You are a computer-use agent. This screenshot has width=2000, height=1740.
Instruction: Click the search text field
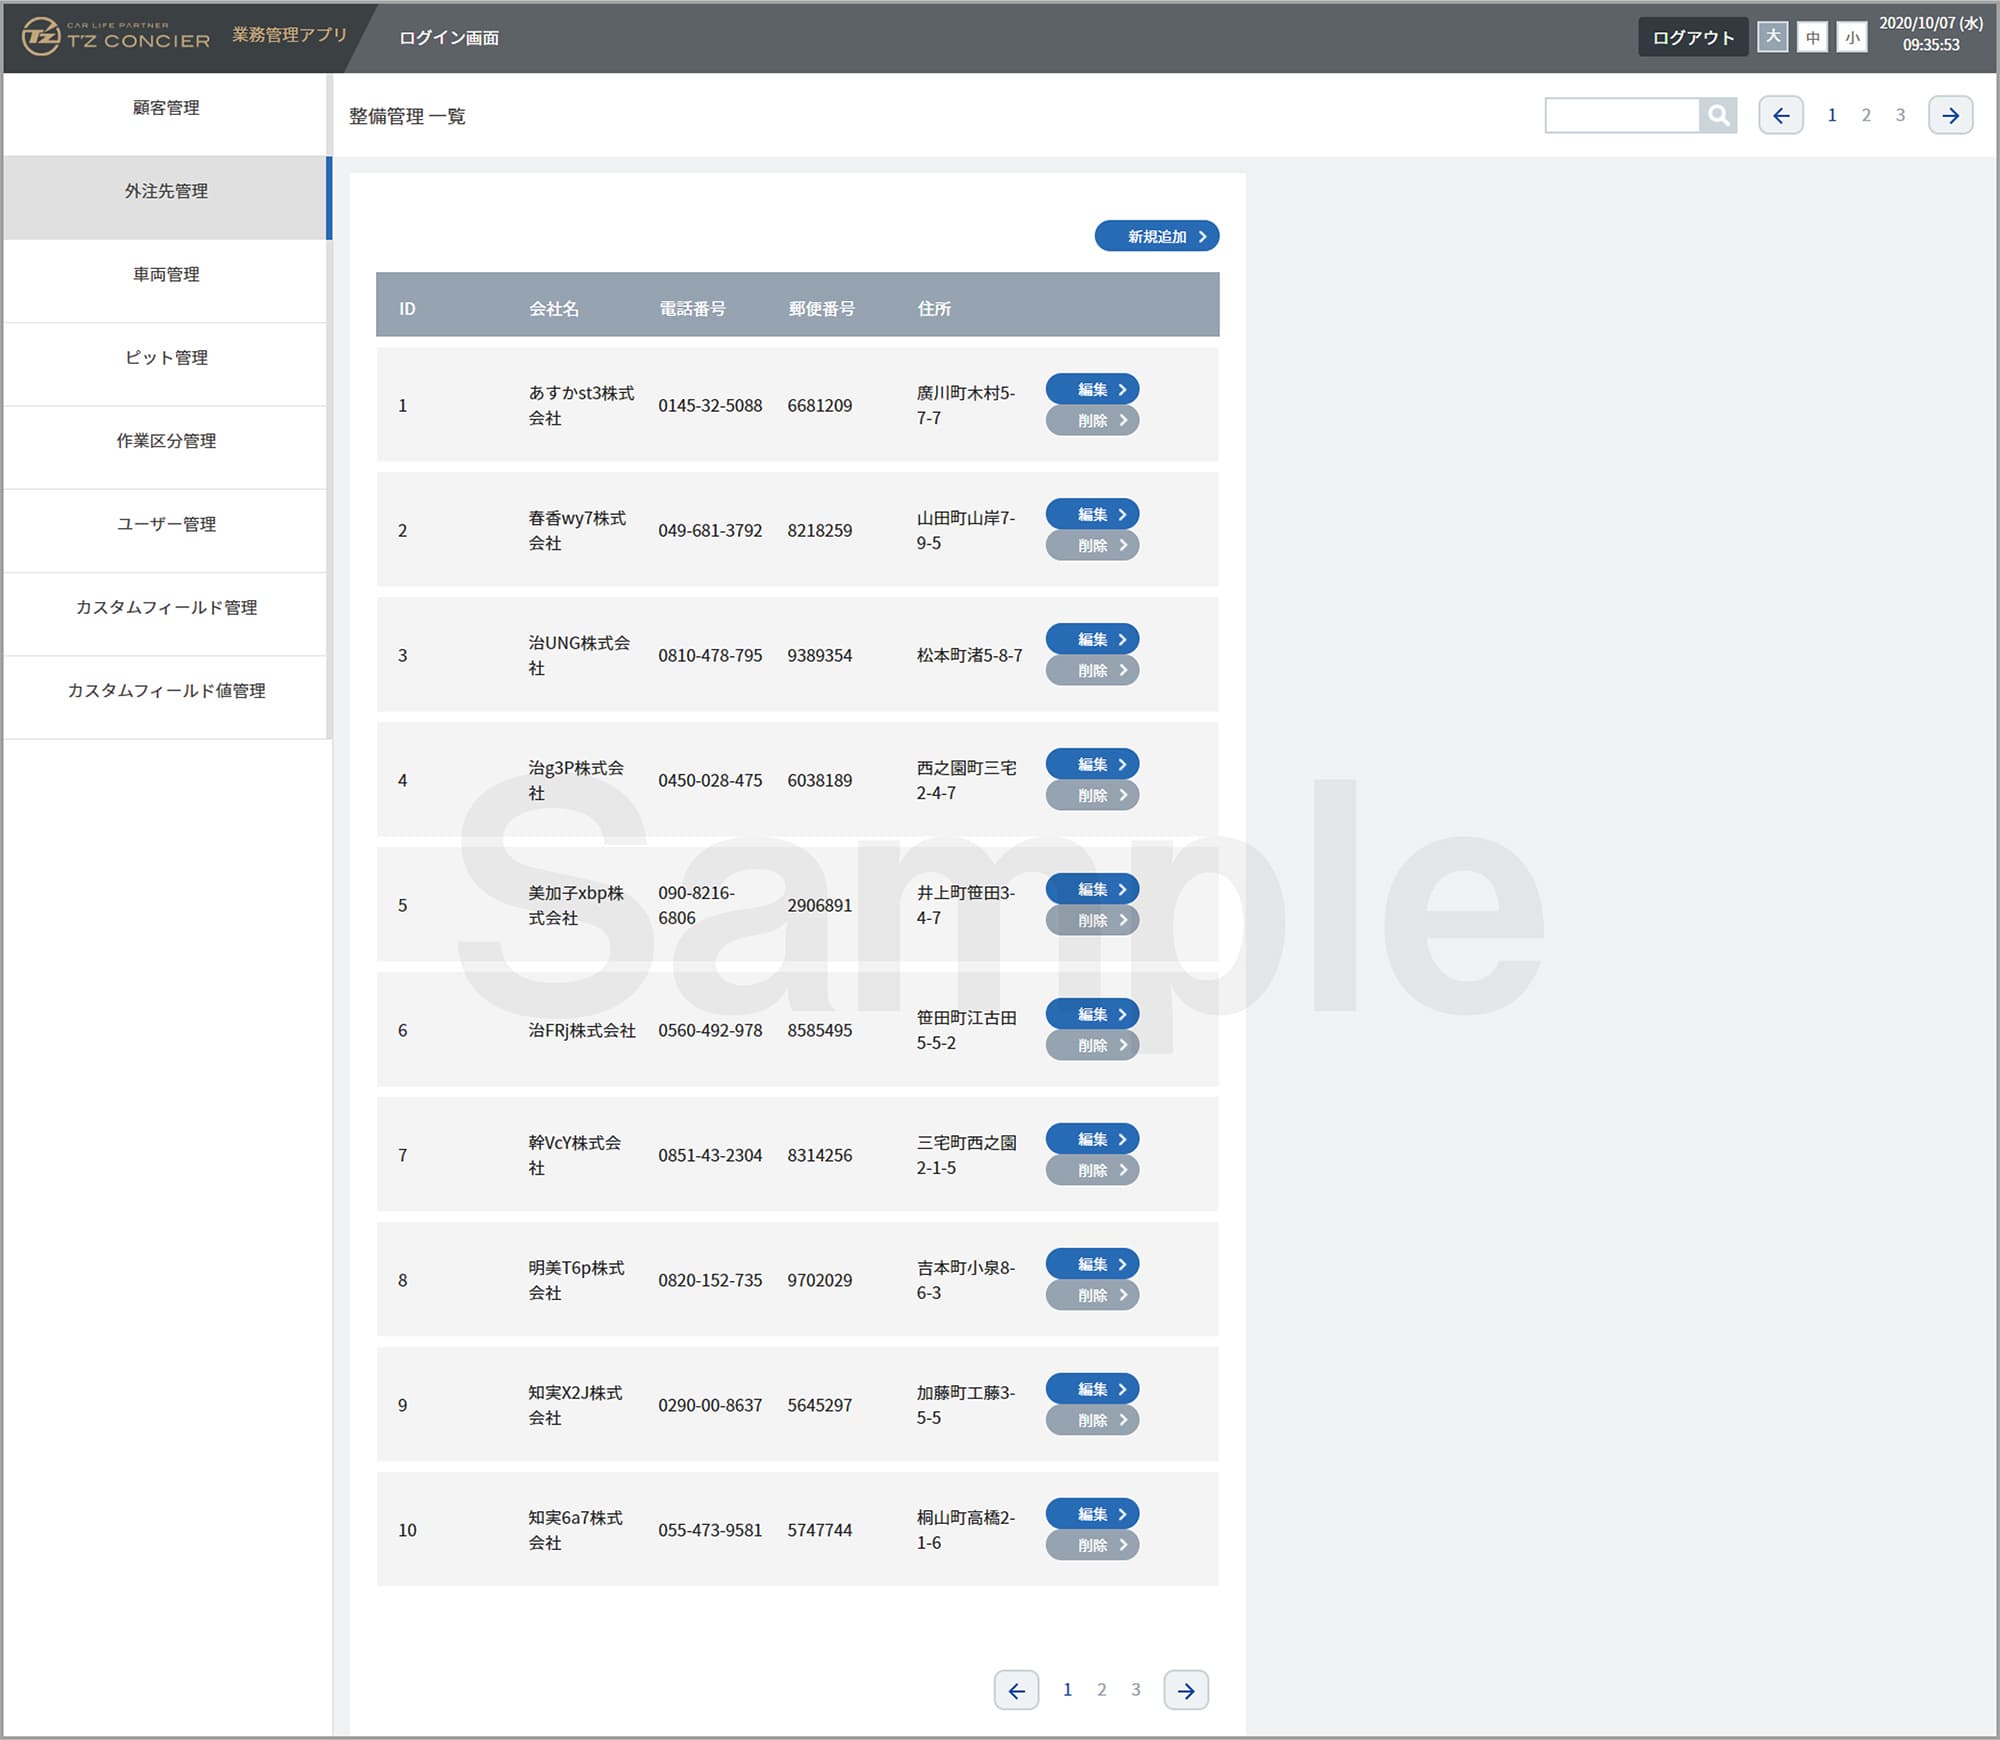tap(1621, 115)
